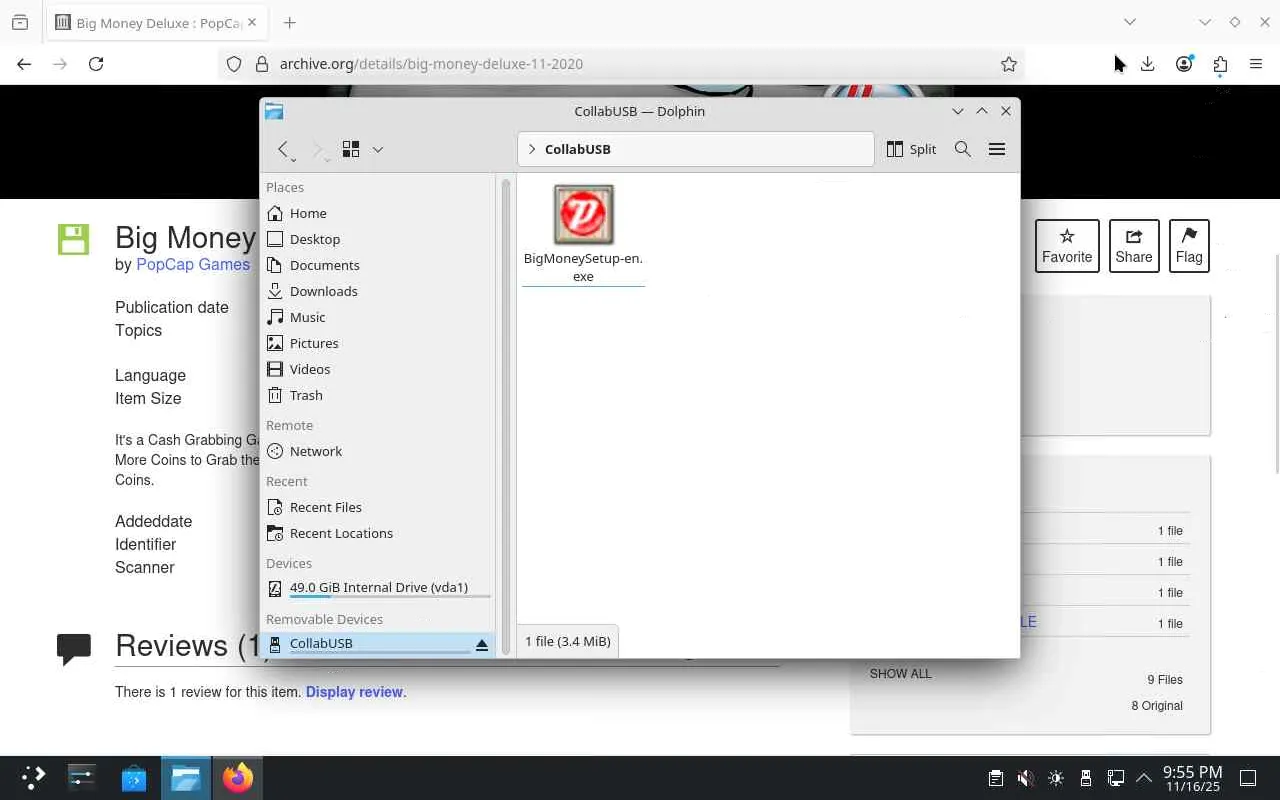Open the Firefox application menu

[x=1256, y=64]
